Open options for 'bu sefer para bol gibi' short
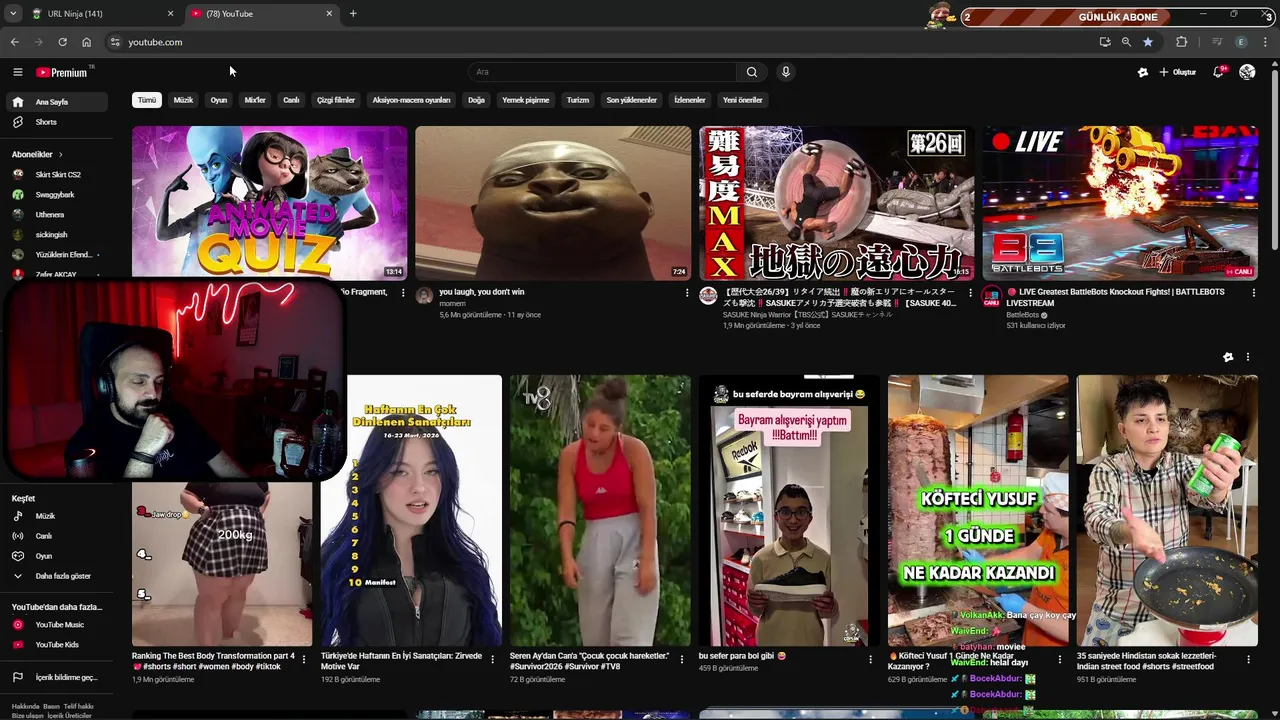 (x=871, y=660)
